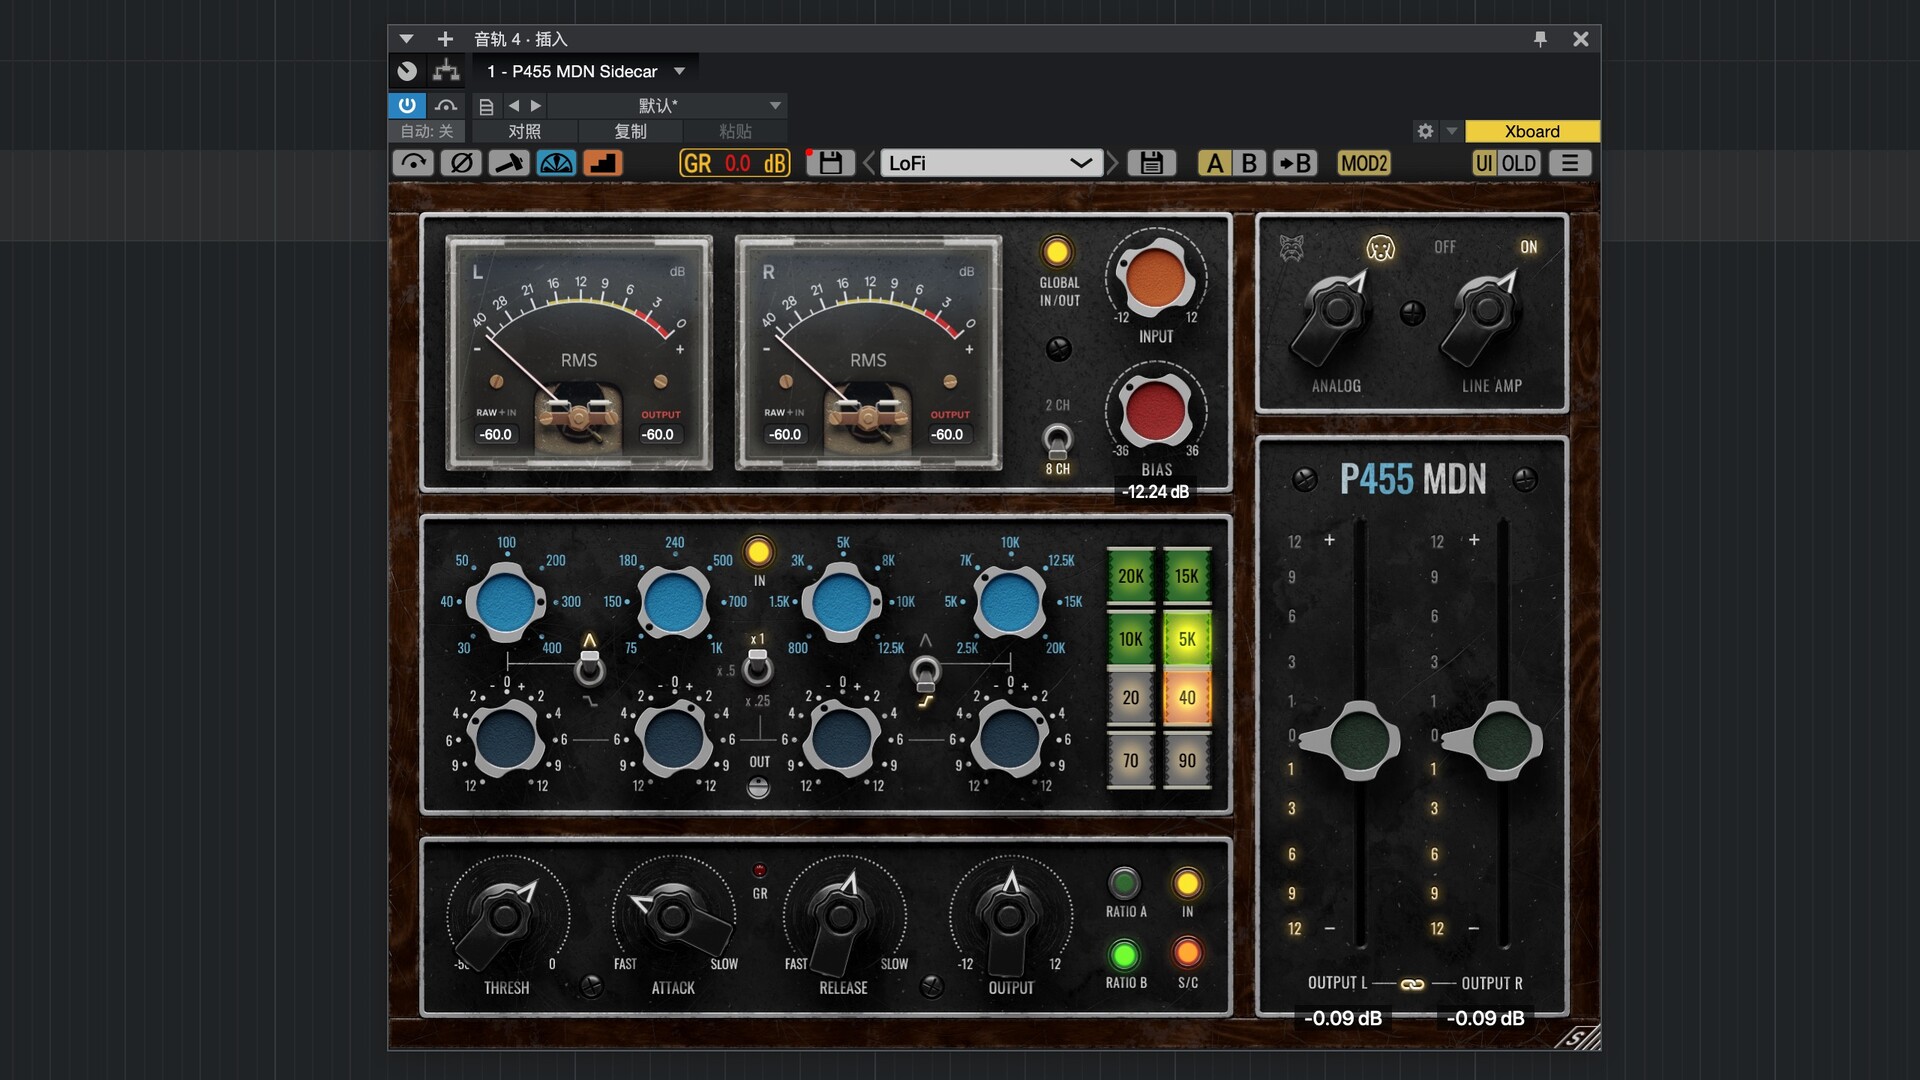Click the orange INPUT knob
The image size is (1920, 1080).
[1156, 278]
